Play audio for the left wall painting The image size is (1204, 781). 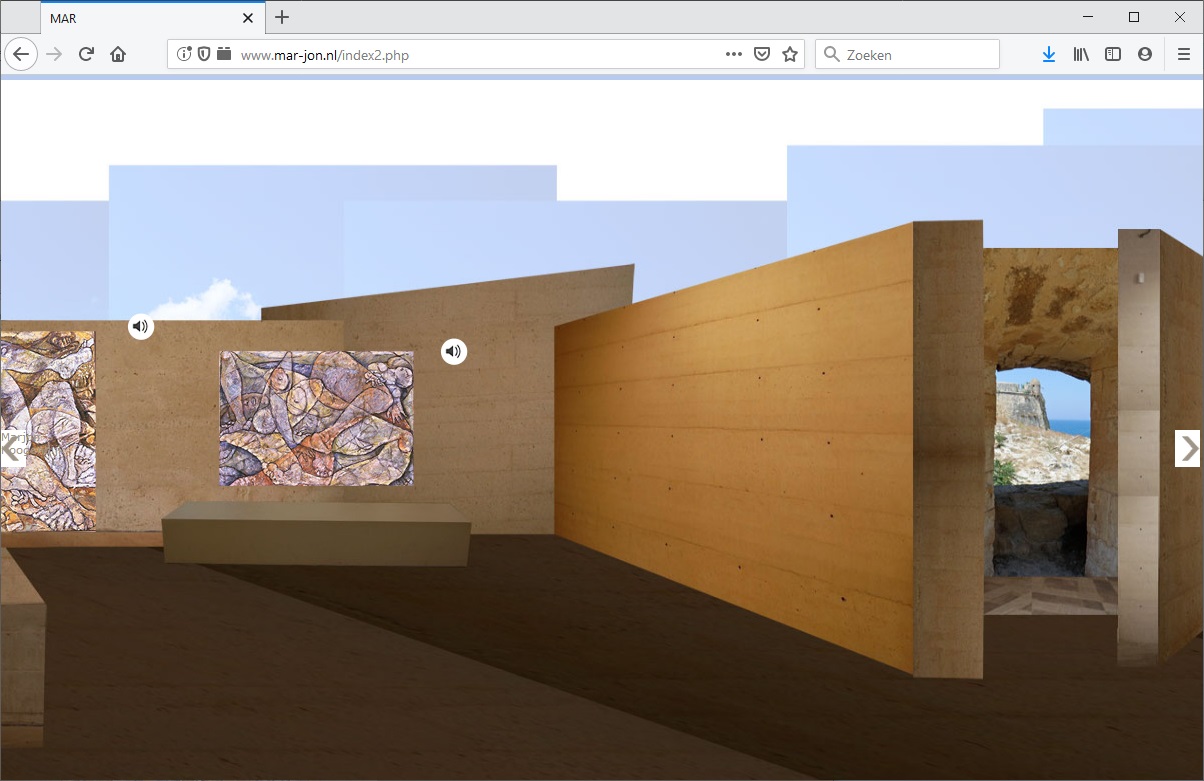(x=141, y=327)
